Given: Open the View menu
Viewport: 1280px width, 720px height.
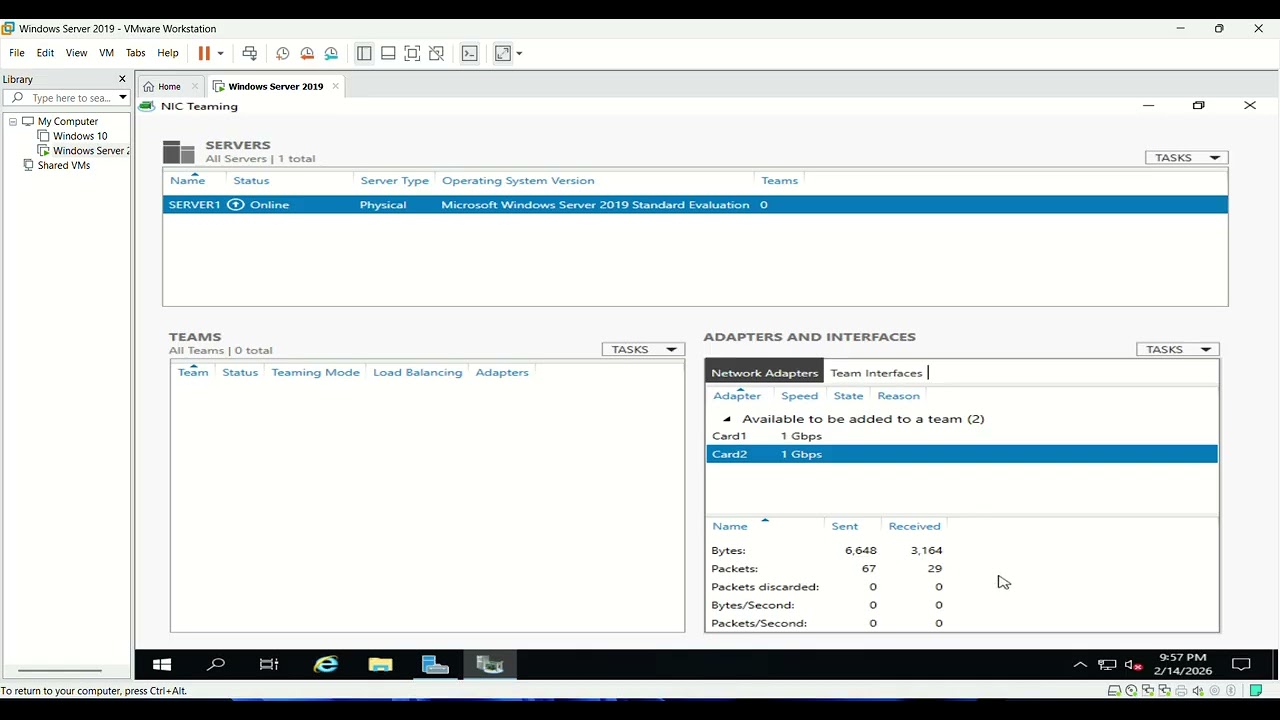Looking at the screenshot, I should click(76, 53).
